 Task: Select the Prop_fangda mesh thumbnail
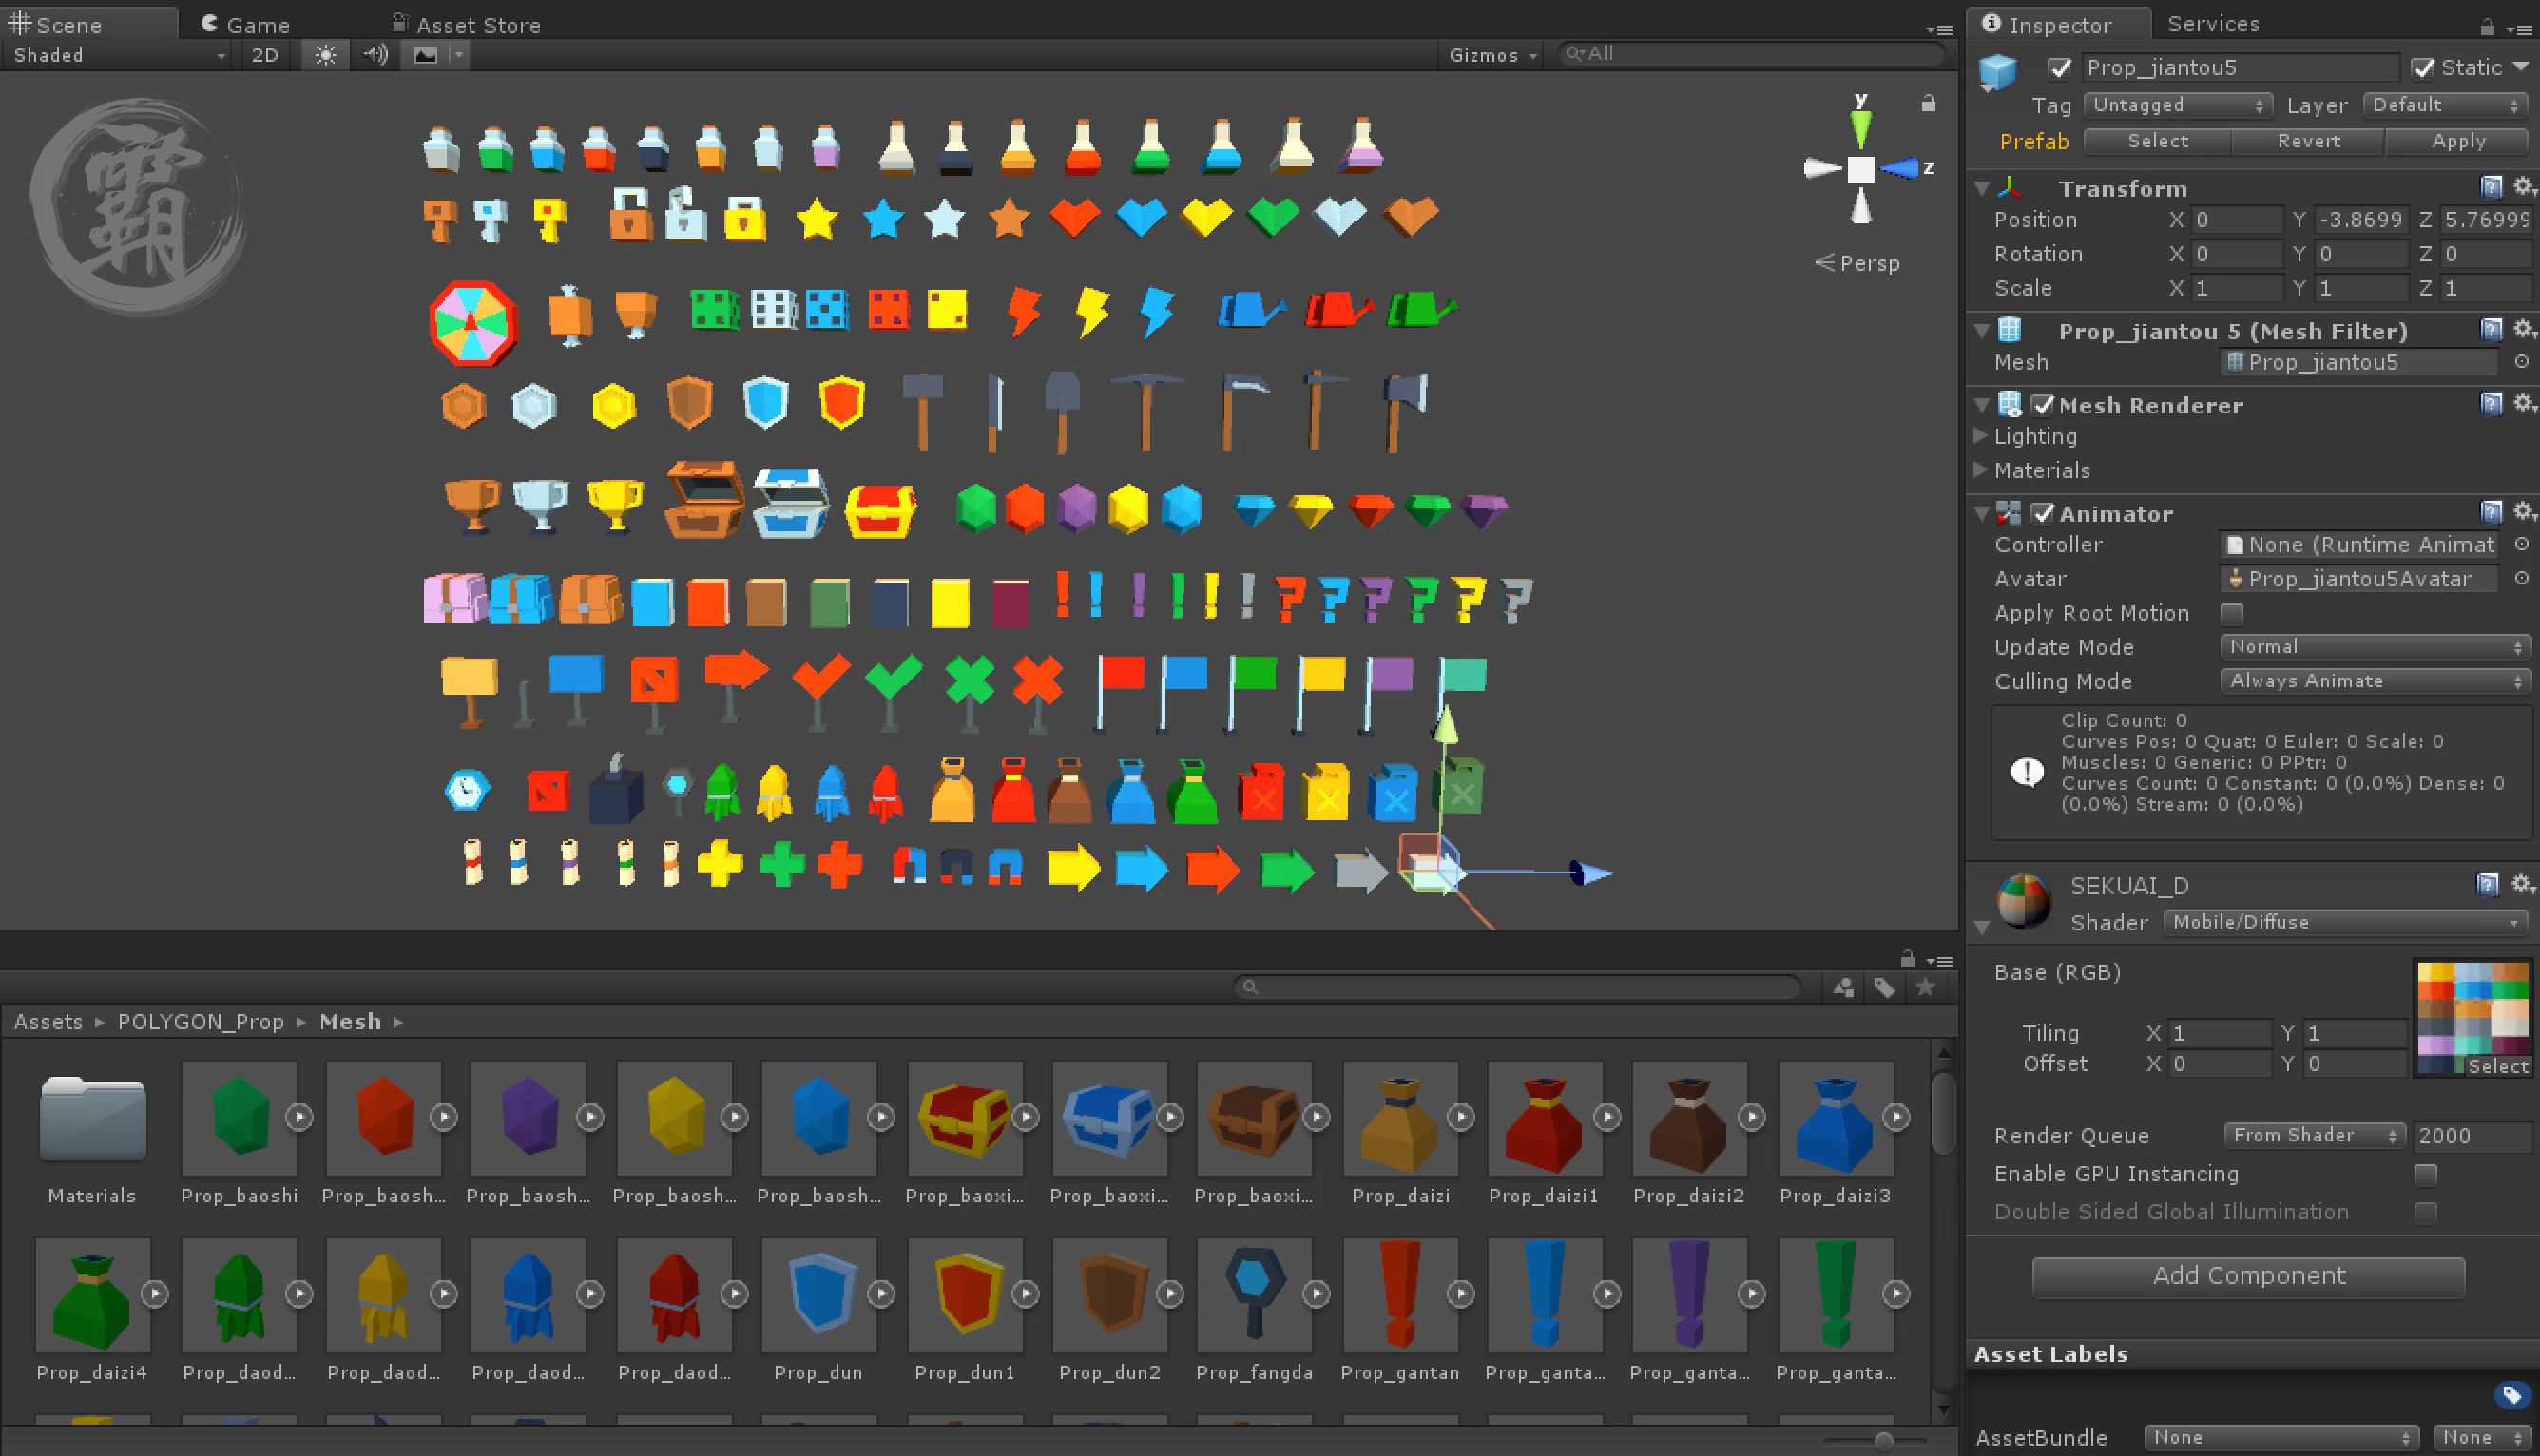1253,1296
